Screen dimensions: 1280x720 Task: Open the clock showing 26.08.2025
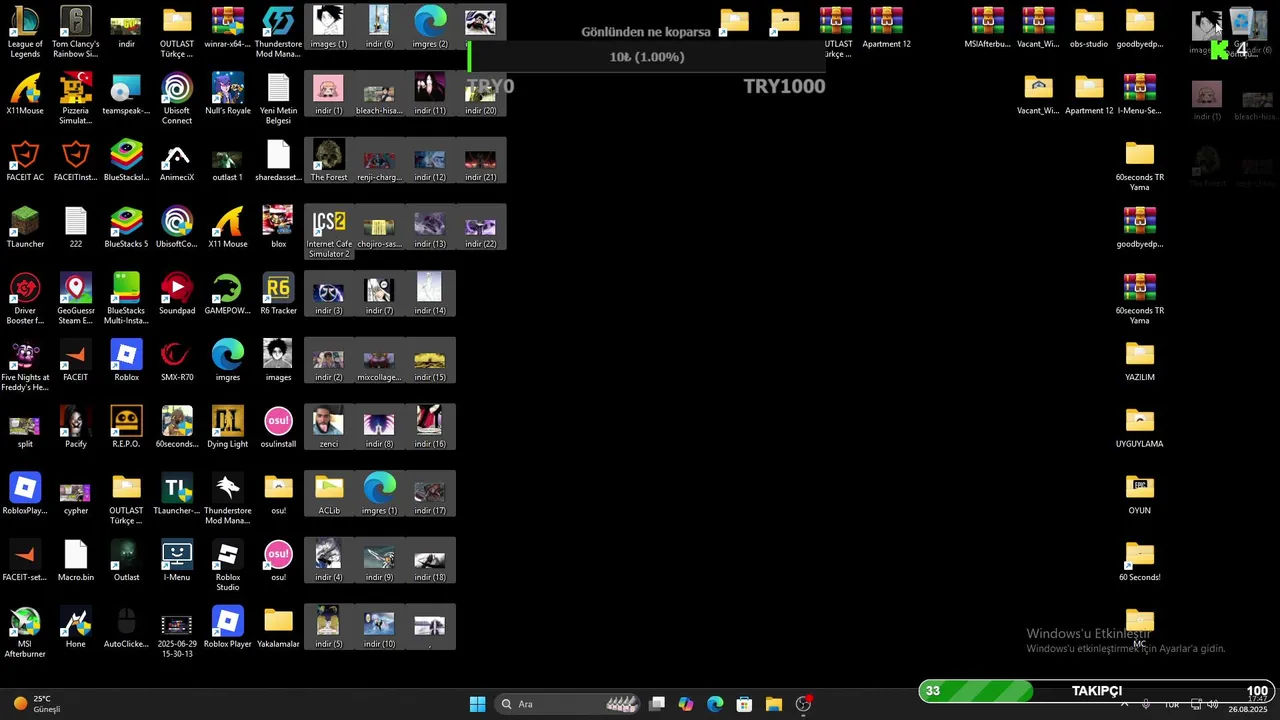pyautogui.click(x=1248, y=704)
